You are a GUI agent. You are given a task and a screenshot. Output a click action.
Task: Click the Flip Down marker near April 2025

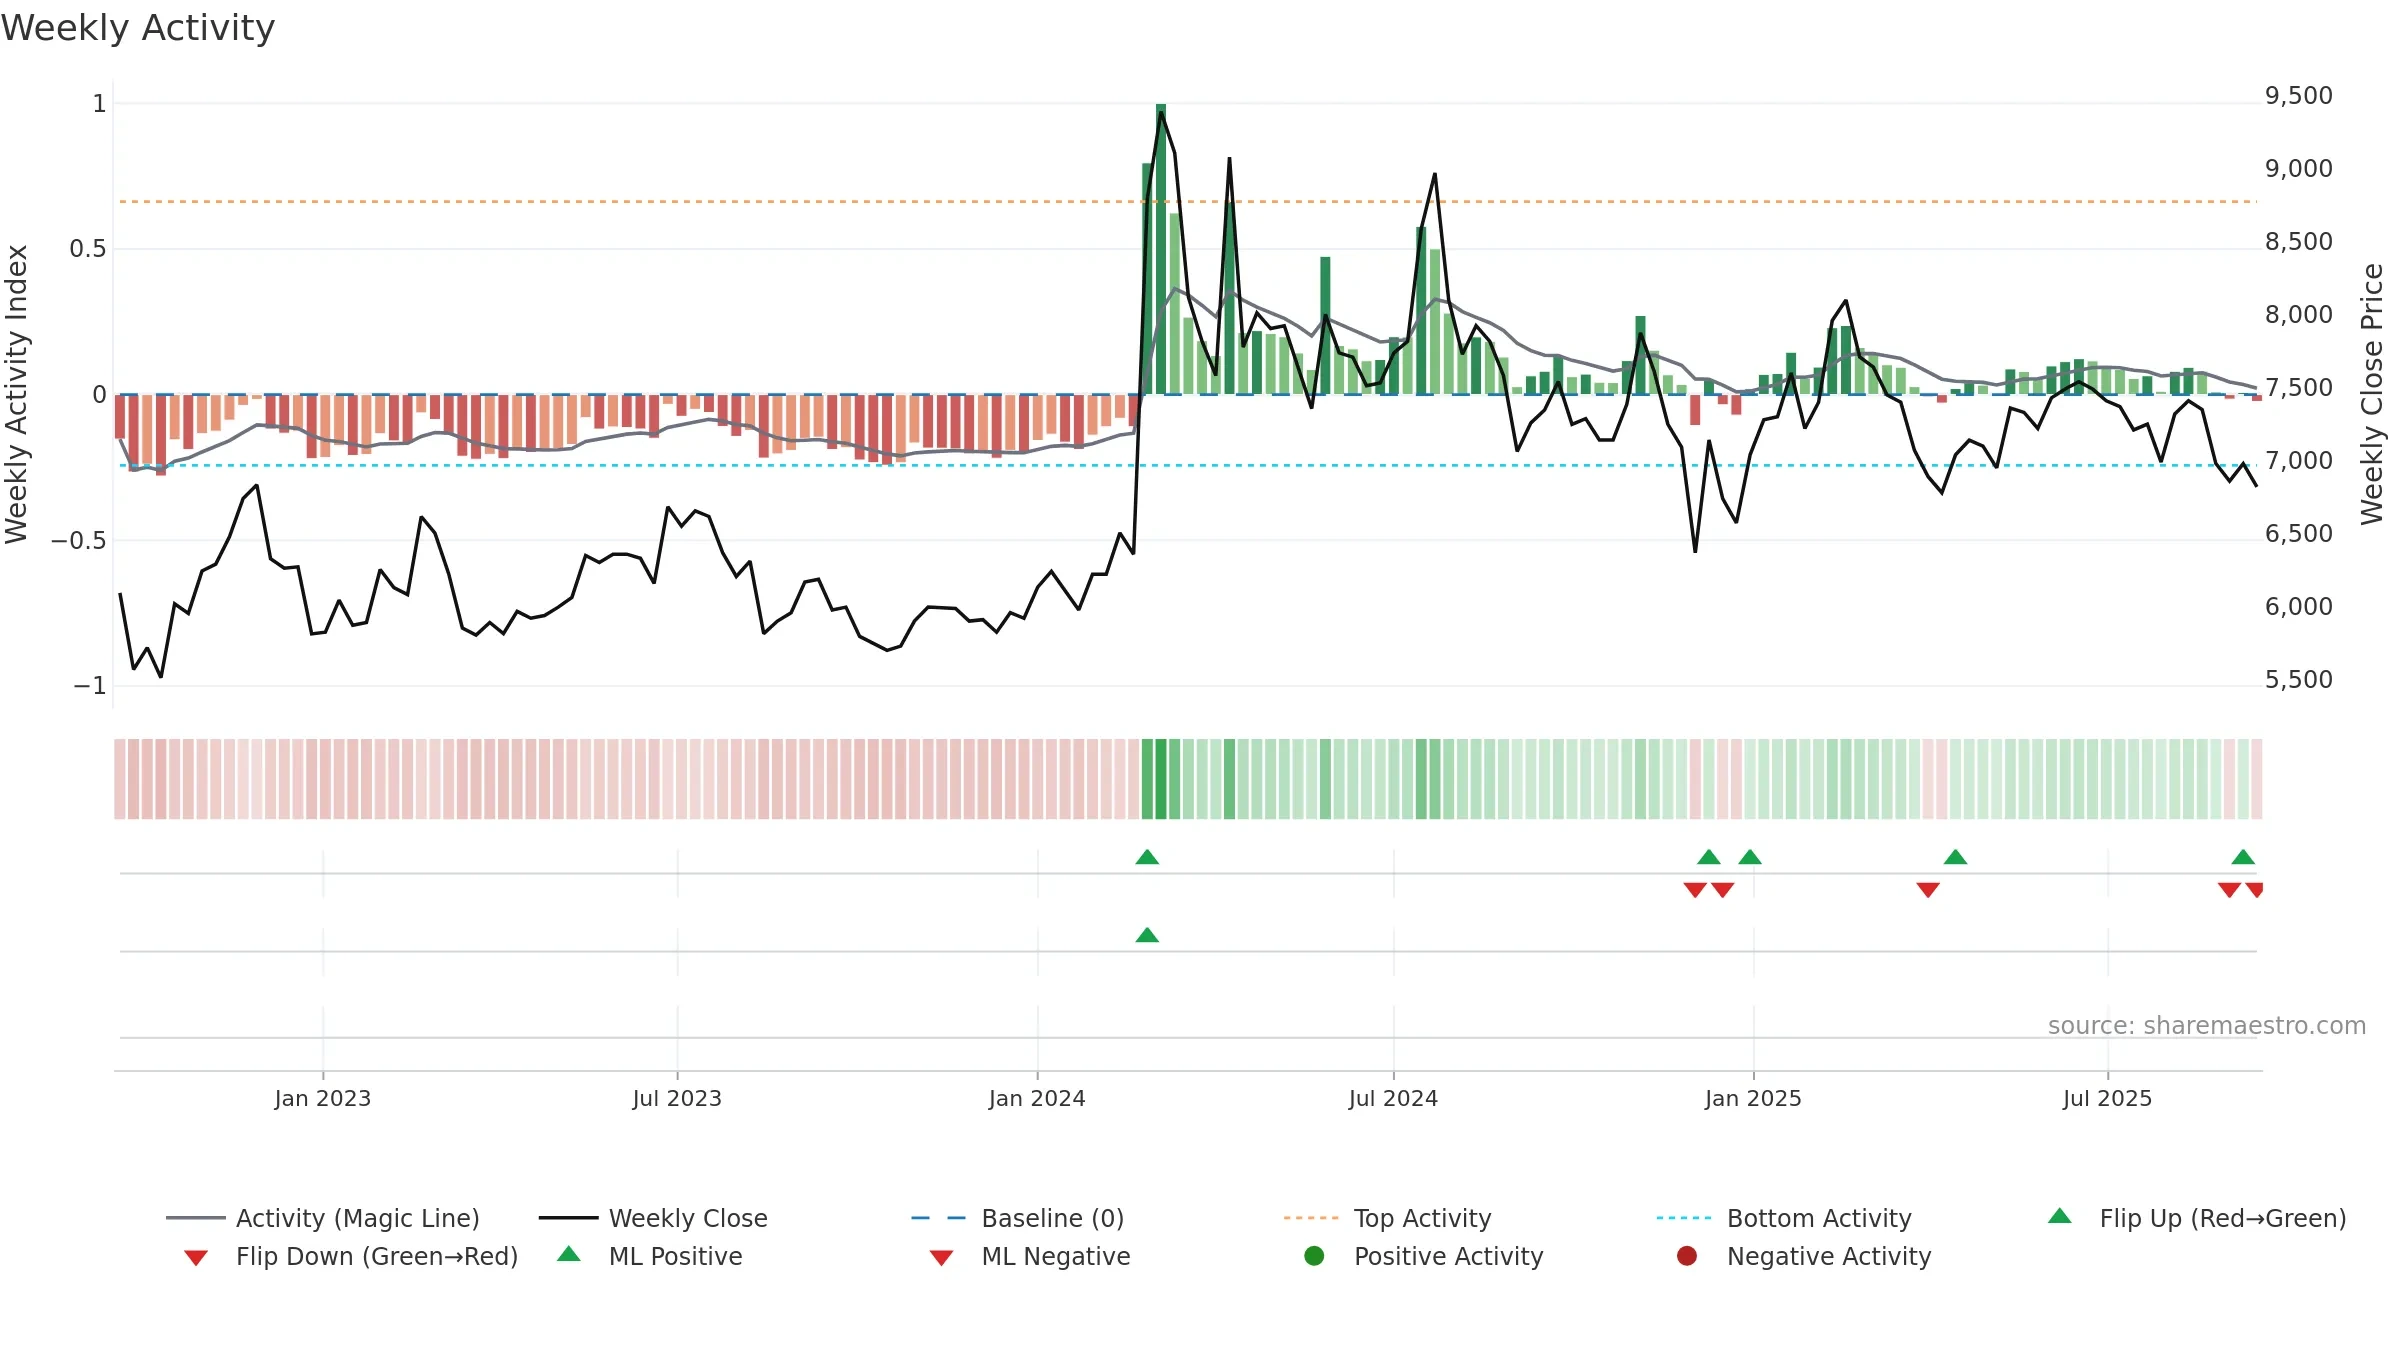coord(1928,890)
